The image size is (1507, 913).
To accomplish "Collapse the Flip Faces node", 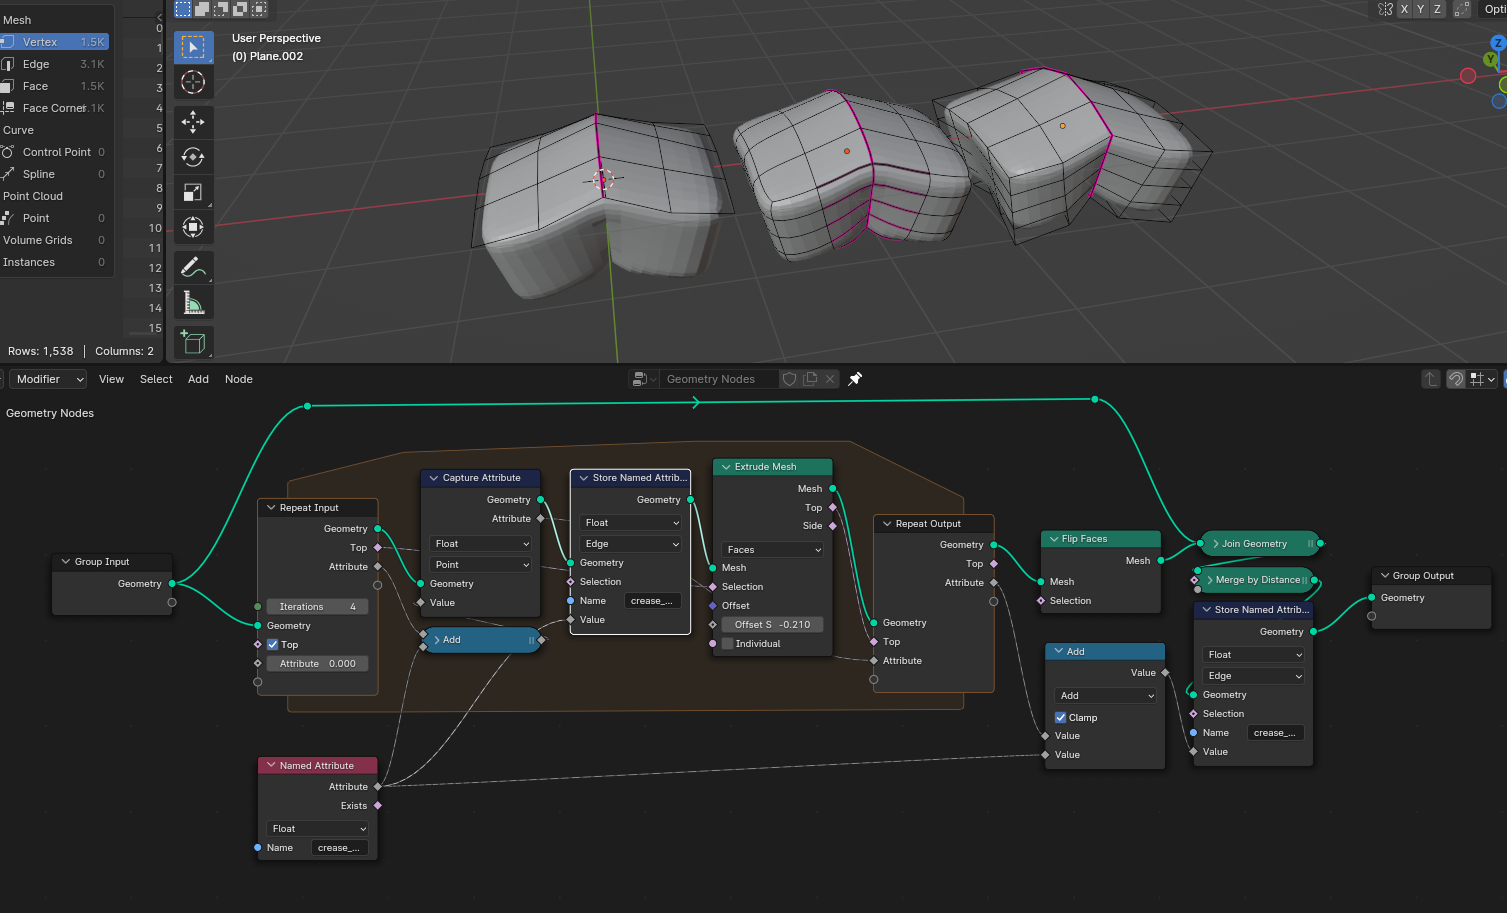I will (1054, 539).
